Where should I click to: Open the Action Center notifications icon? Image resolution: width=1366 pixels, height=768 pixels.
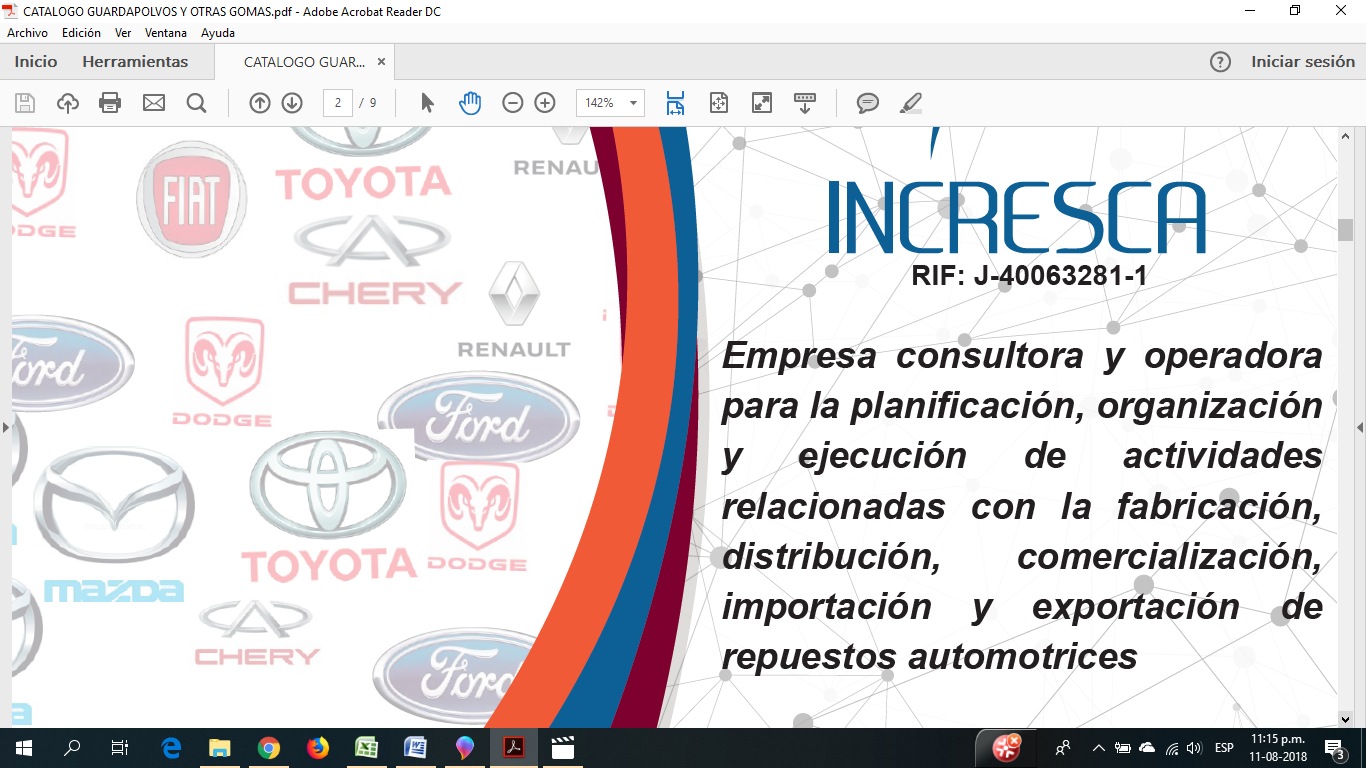(x=1334, y=748)
